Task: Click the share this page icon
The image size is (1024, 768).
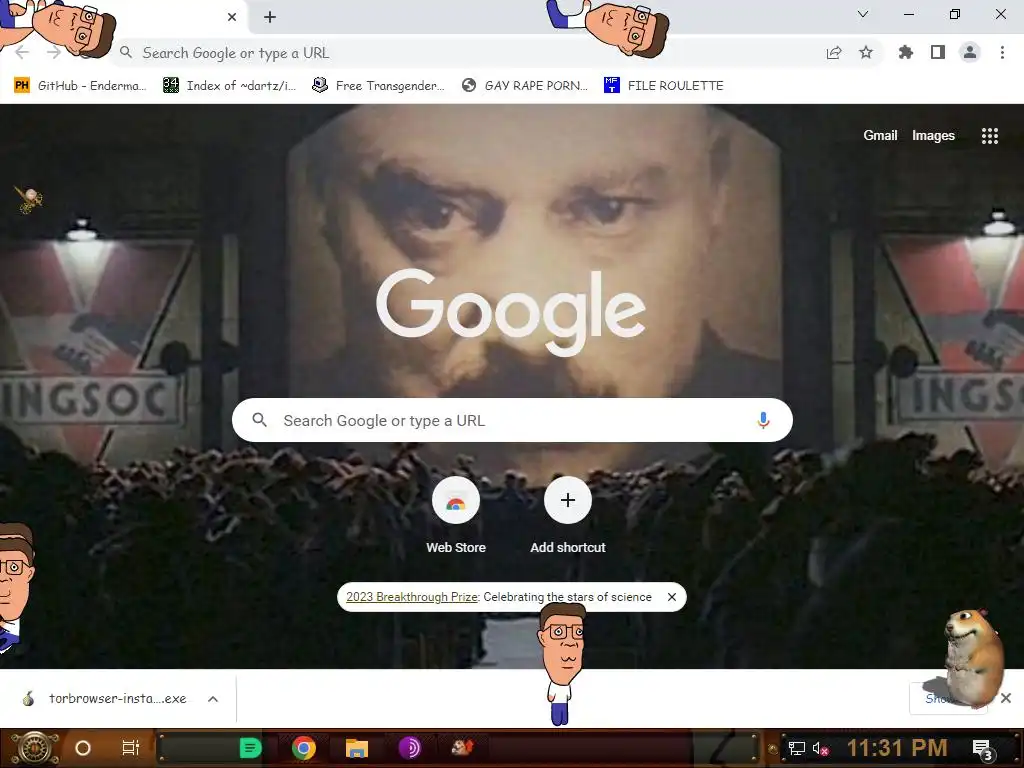Action: 834,53
